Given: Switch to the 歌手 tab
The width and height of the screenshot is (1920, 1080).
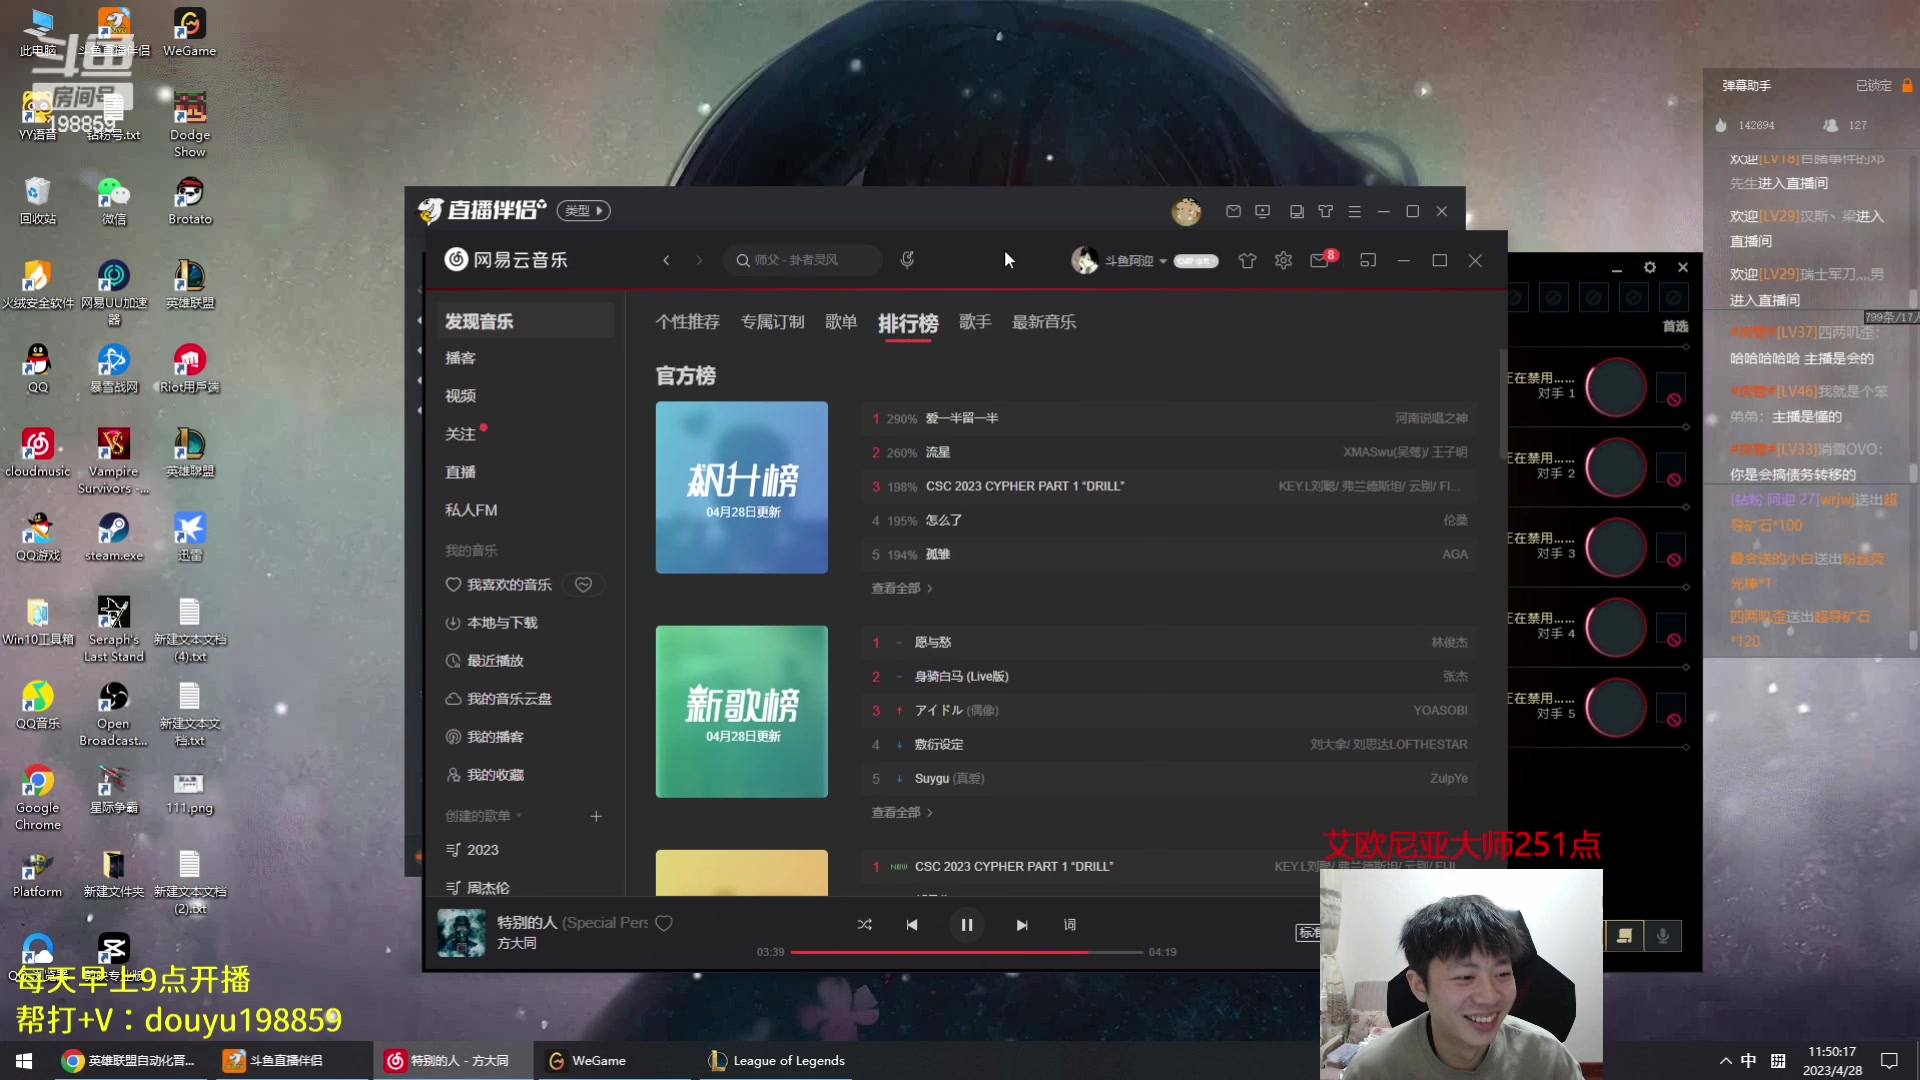Looking at the screenshot, I should pyautogui.click(x=975, y=322).
